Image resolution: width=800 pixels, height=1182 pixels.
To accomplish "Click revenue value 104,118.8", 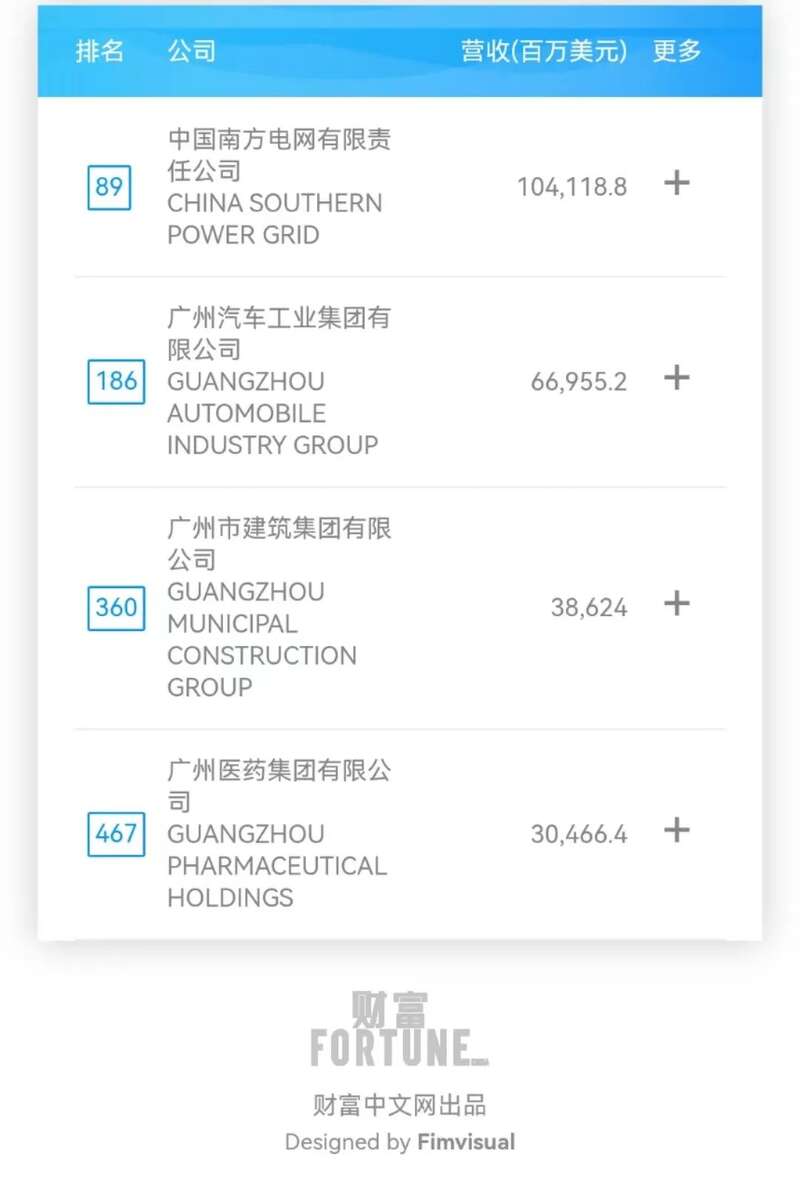I will (x=572, y=187).
